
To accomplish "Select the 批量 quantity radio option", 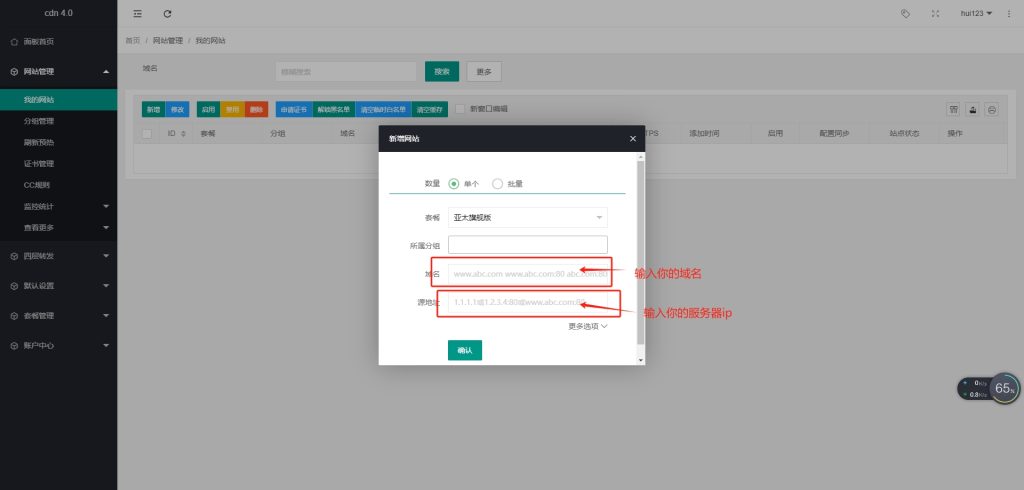I will tap(497, 184).
